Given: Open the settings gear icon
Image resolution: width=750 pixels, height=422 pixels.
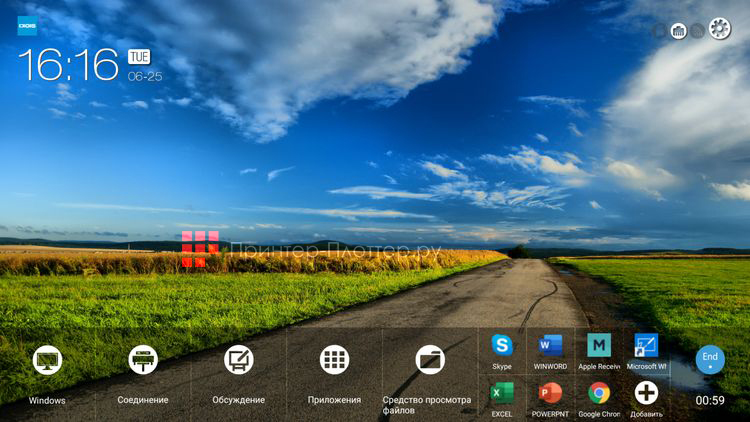Looking at the screenshot, I should click(x=720, y=29).
